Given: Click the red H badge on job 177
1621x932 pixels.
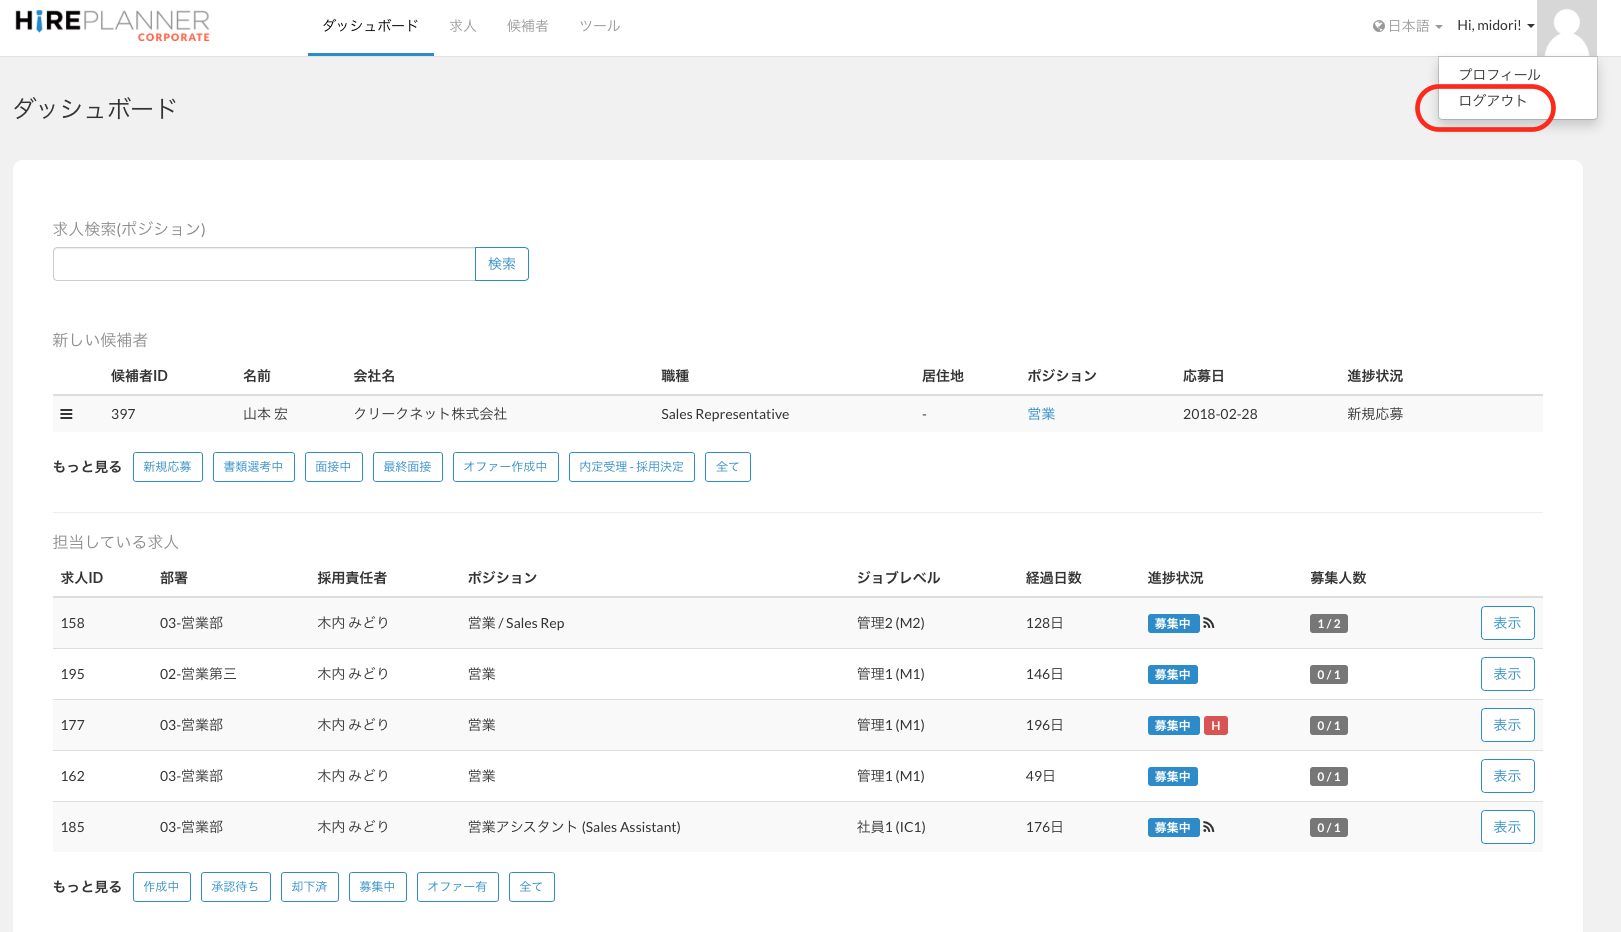Looking at the screenshot, I should (x=1215, y=726).
